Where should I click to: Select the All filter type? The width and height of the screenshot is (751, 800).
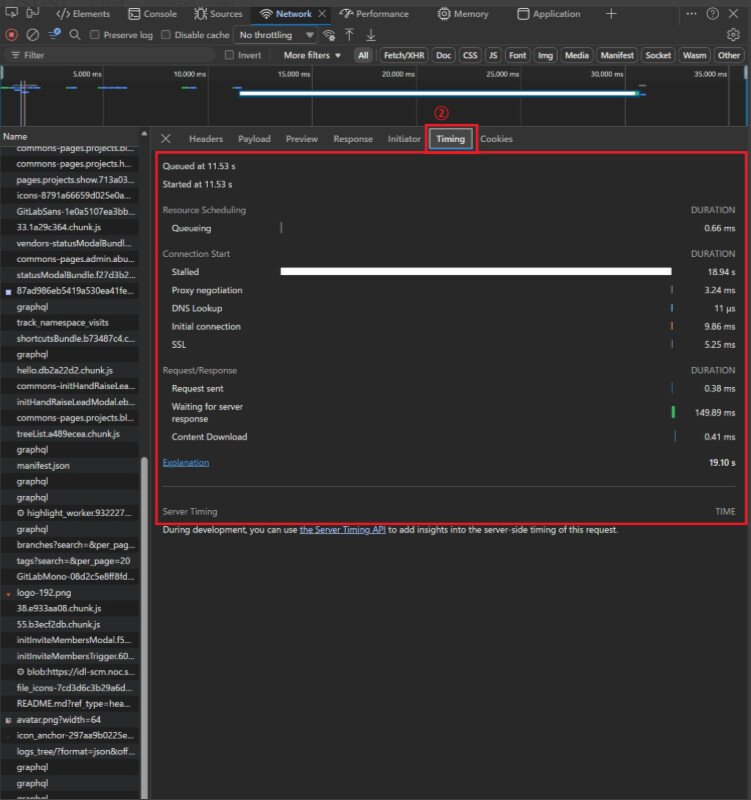(x=363, y=55)
